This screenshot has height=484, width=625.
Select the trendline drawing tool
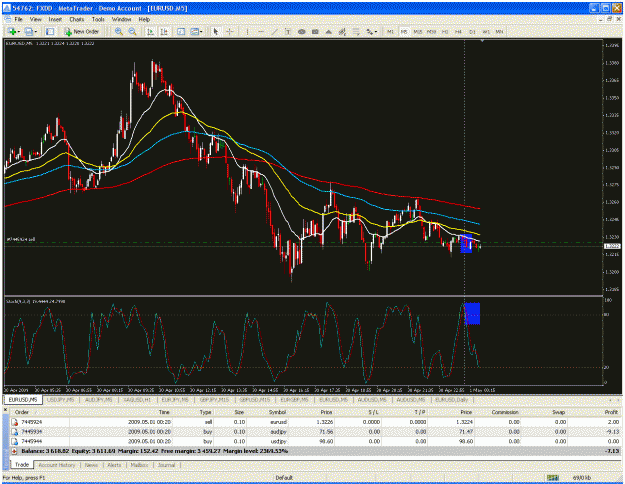(274, 31)
